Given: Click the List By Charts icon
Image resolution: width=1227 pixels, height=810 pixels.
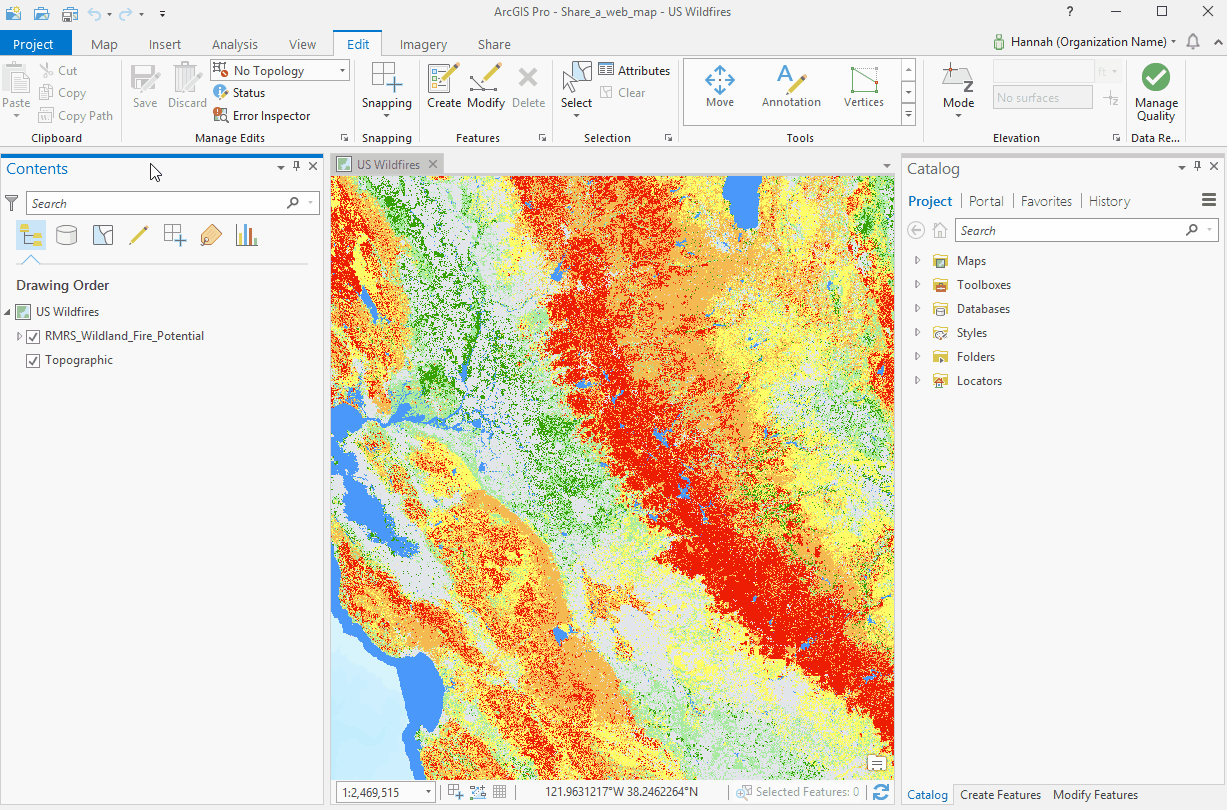Looking at the screenshot, I should 246,234.
